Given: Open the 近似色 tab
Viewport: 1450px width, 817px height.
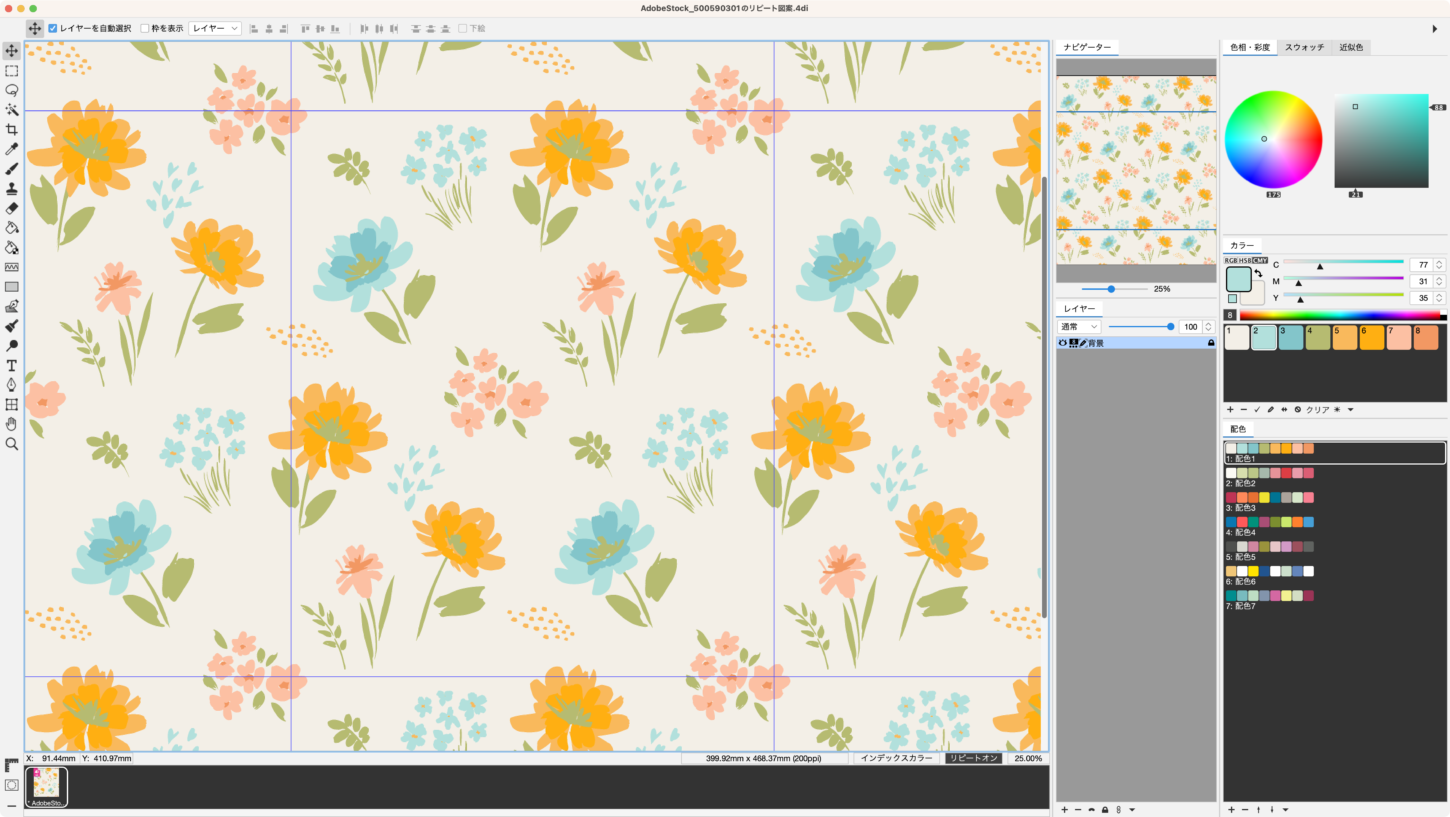Looking at the screenshot, I should click(x=1351, y=47).
